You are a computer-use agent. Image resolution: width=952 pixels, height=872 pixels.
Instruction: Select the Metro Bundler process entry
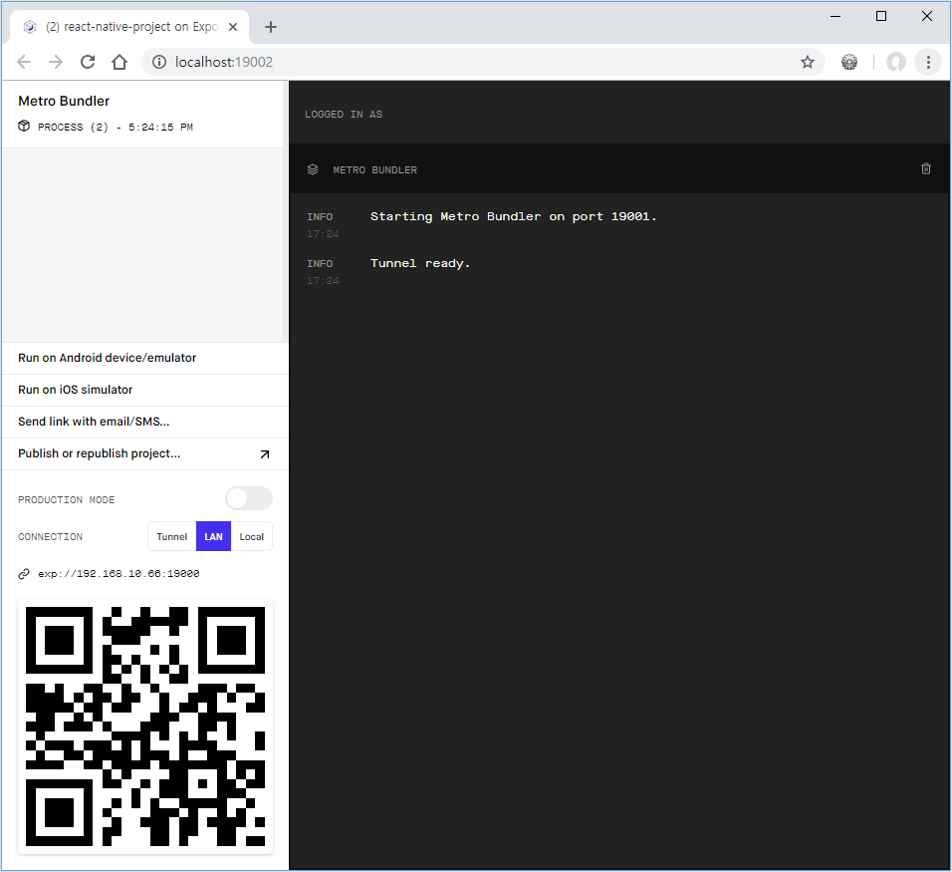pos(142,114)
